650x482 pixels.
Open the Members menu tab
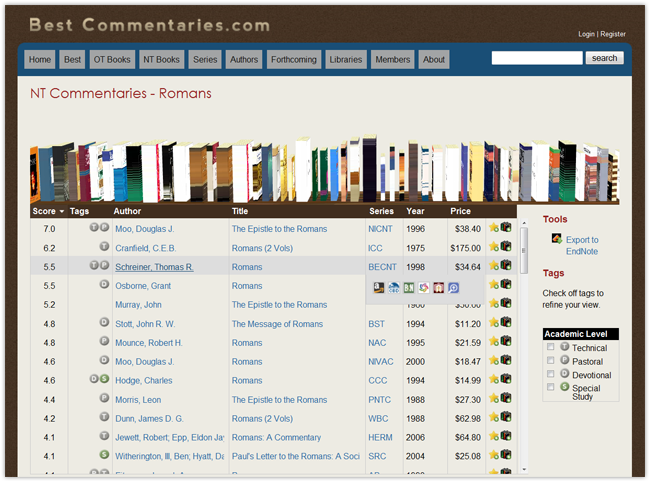tap(393, 59)
